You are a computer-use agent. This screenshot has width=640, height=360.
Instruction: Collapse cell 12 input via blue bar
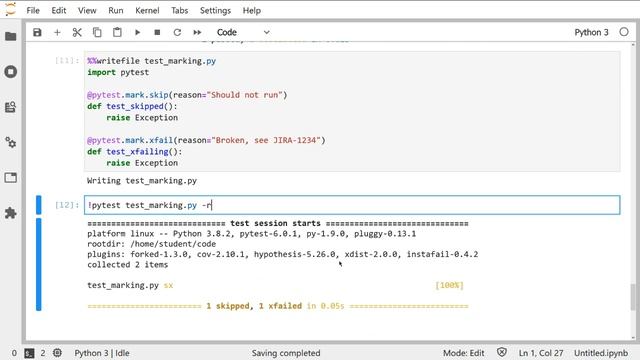[39, 205]
